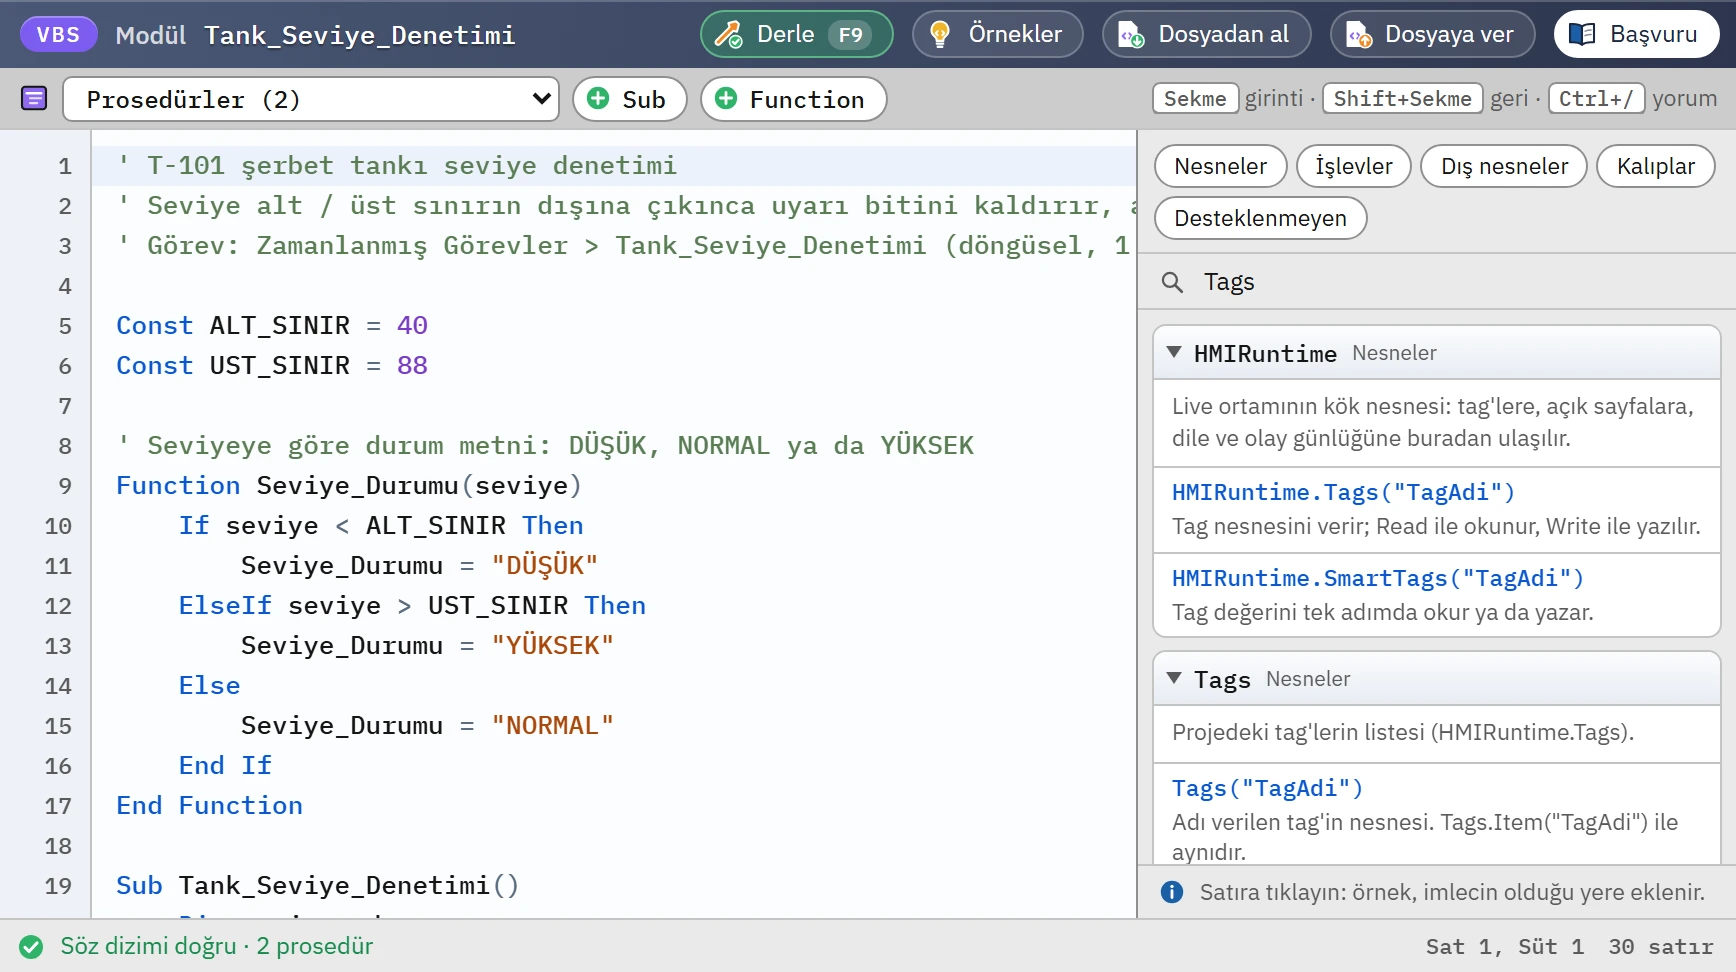Click the pencil icon on Derle button
This screenshot has width=1736, height=972.
pyautogui.click(x=728, y=34)
